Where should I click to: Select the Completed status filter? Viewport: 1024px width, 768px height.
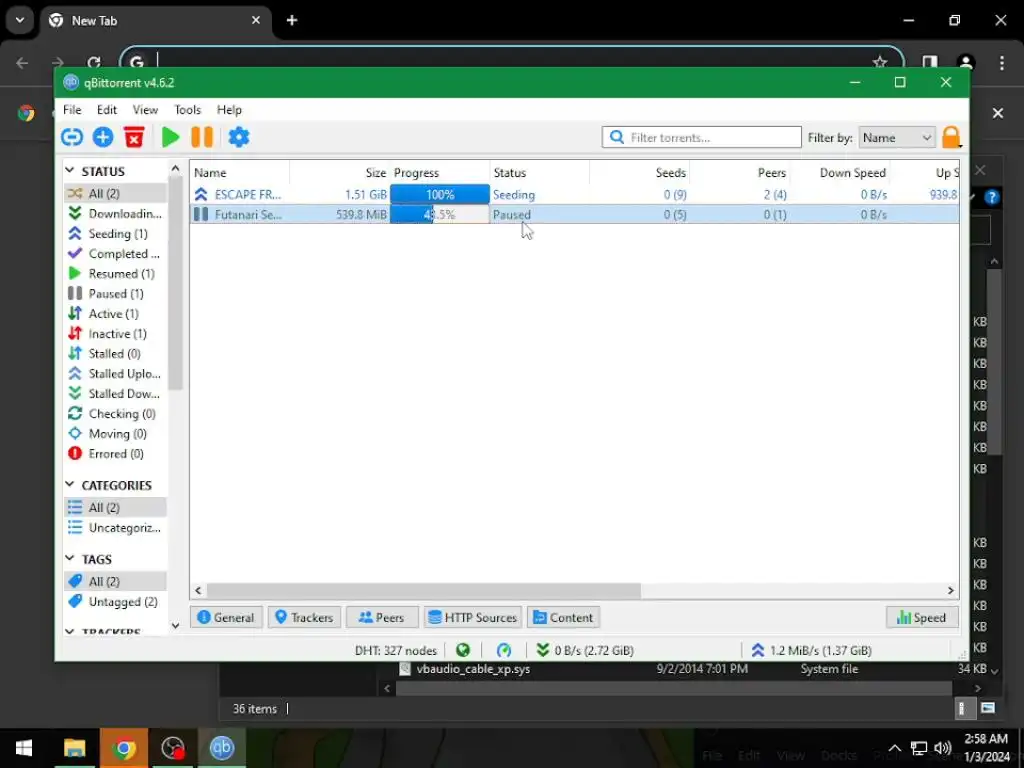click(x=116, y=253)
